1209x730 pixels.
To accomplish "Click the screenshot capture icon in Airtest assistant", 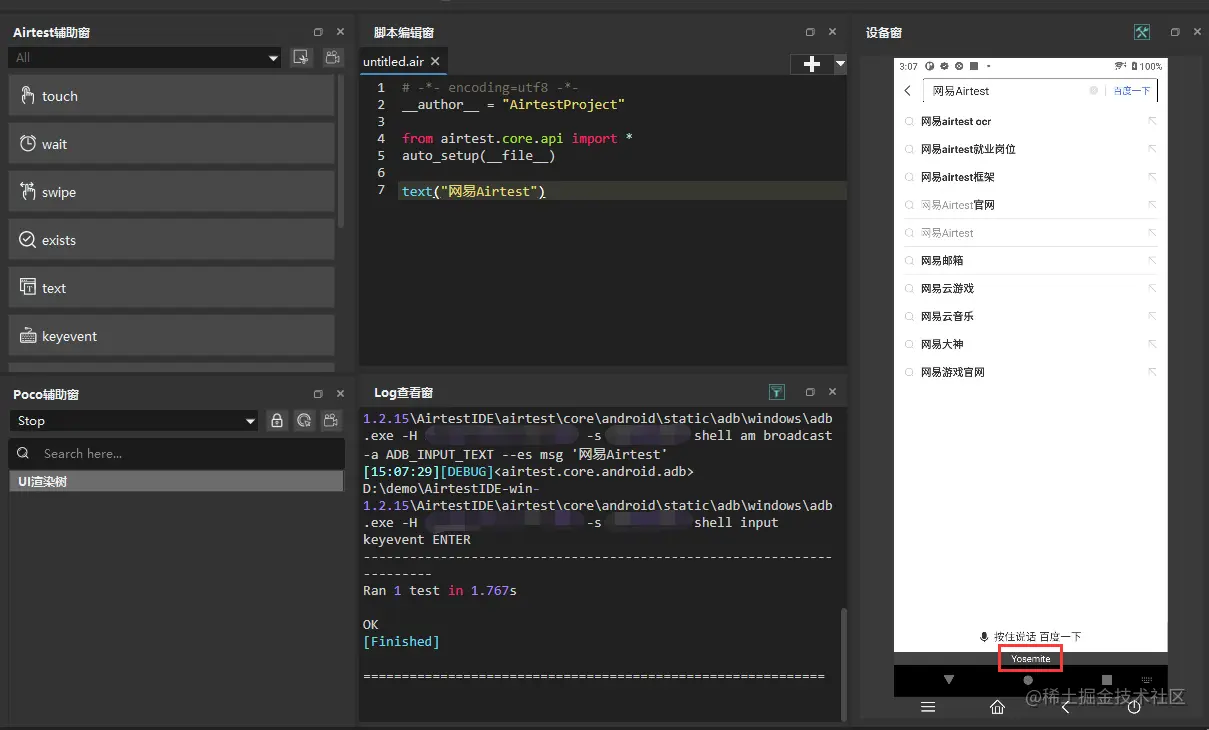I will [x=300, y=58].
